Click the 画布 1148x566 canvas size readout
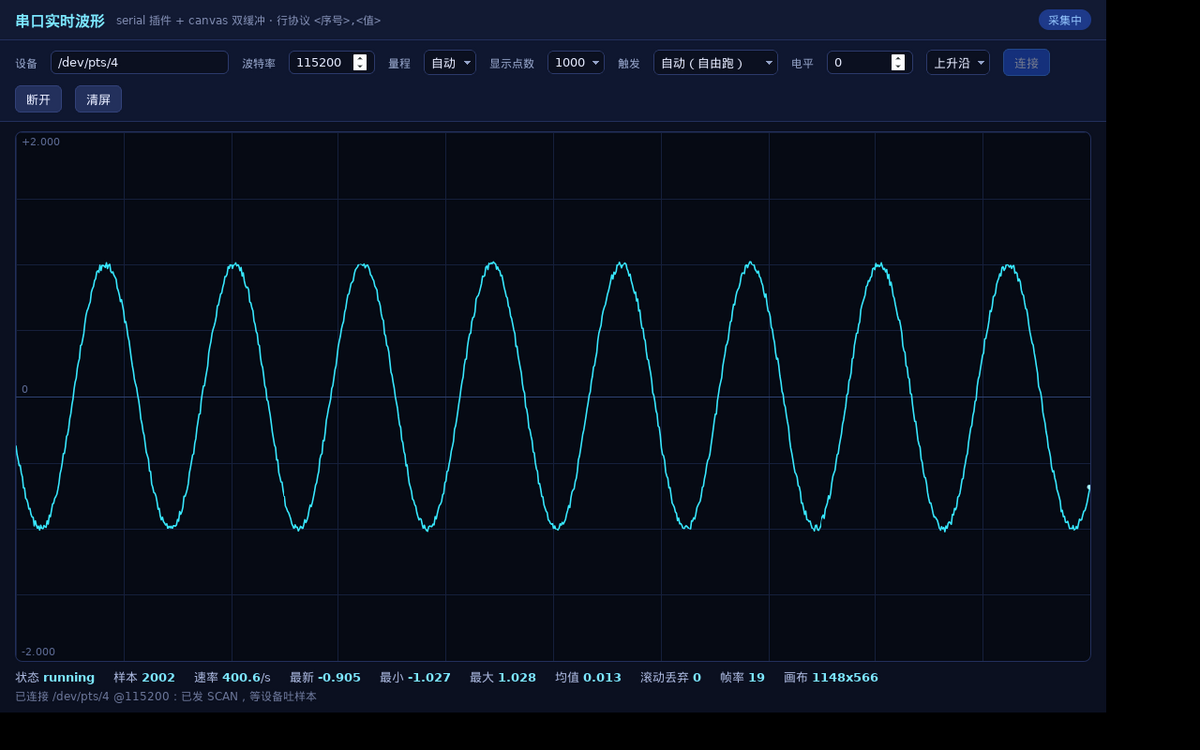The image size is (1200, 750). point(831,678)
